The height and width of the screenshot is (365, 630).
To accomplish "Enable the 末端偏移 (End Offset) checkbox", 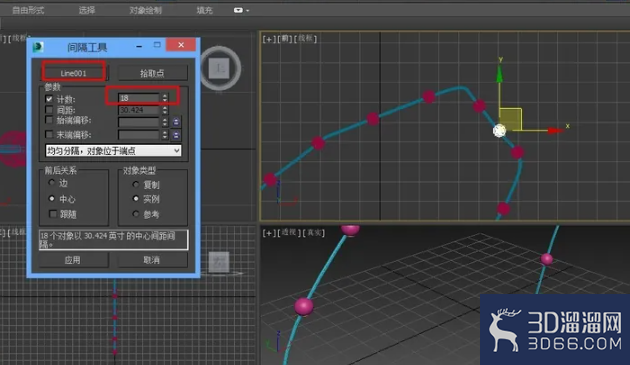I will (49, 134).
